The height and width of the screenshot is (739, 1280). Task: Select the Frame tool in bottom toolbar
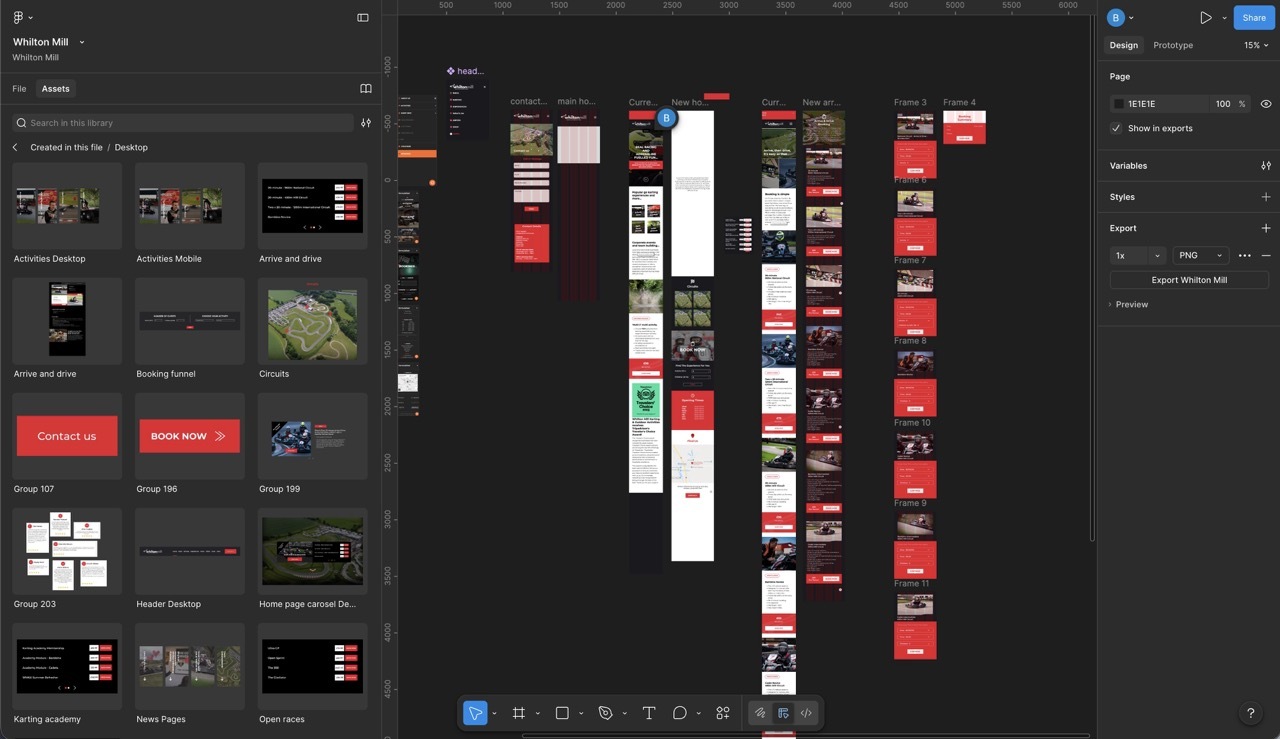[518, 713]
